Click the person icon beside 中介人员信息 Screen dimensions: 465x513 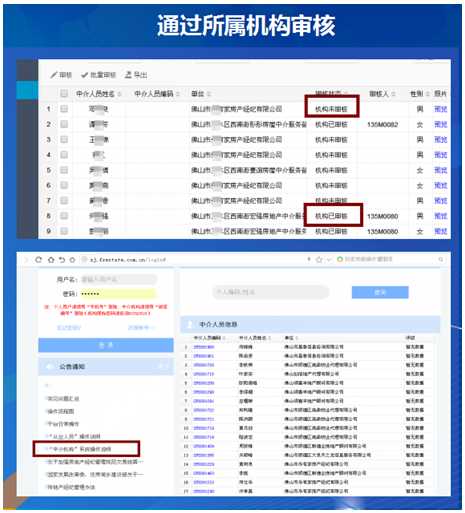(190, 324)
